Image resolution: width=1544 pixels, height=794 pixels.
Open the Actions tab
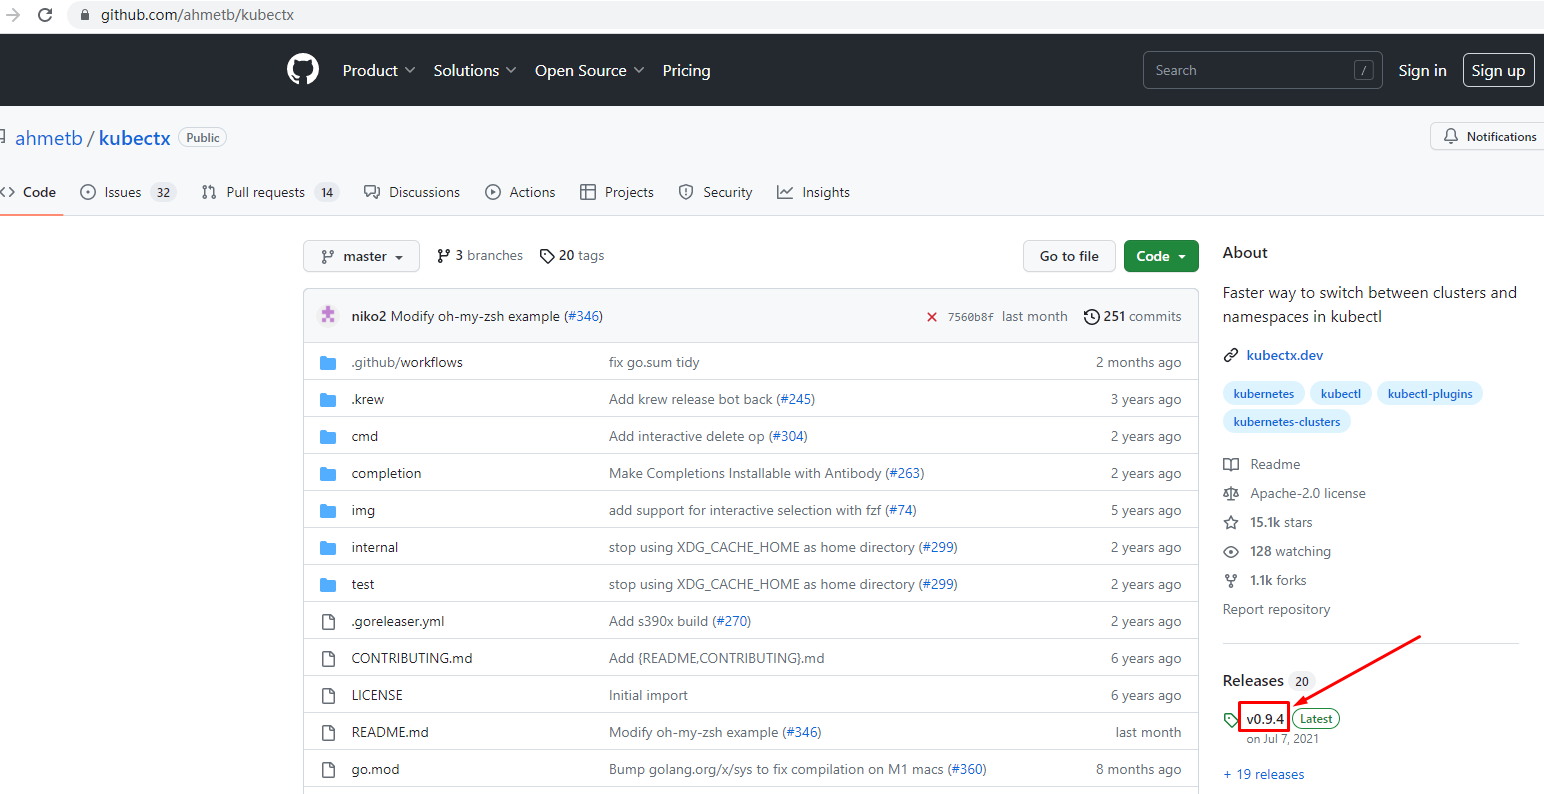[x=520, y=192]
